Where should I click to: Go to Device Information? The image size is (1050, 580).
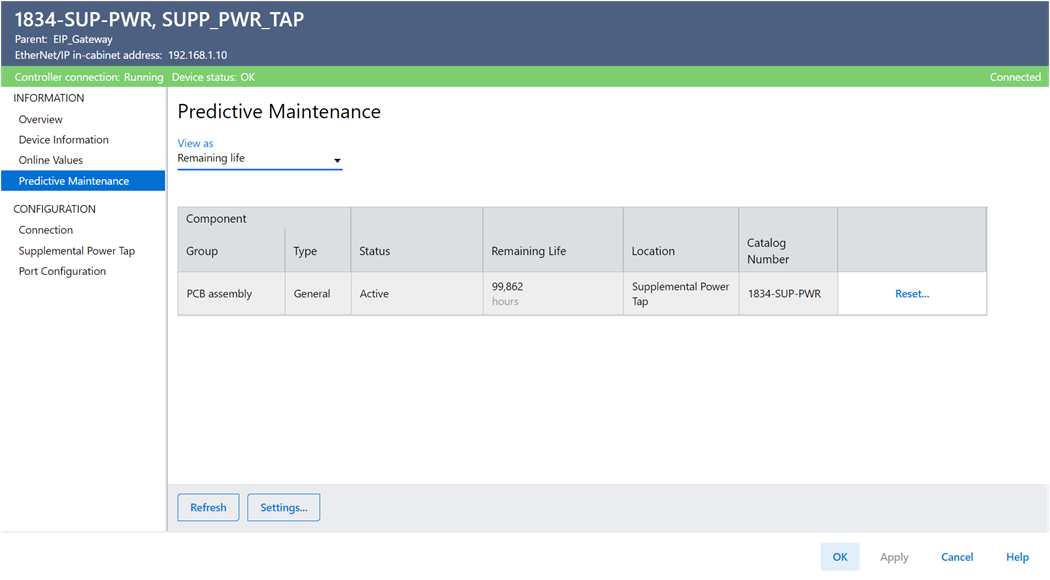pos(64,139)
